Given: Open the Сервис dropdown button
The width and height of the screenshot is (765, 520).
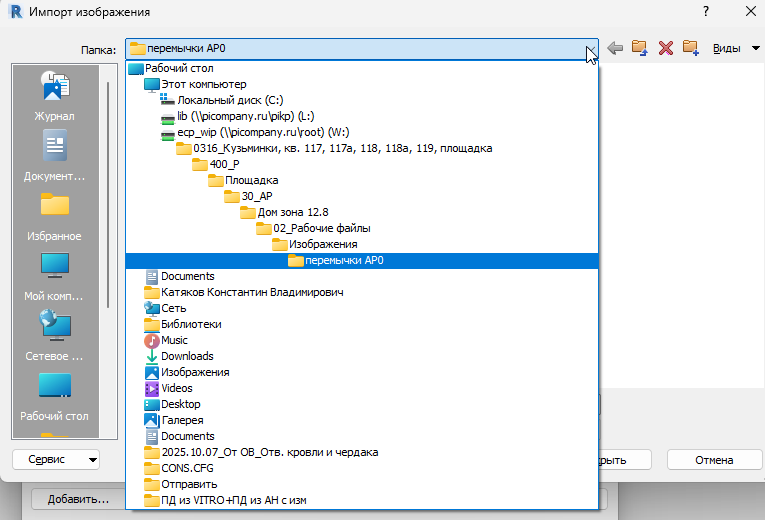Looking at the screenshot, I should click(x=56, y=460).
